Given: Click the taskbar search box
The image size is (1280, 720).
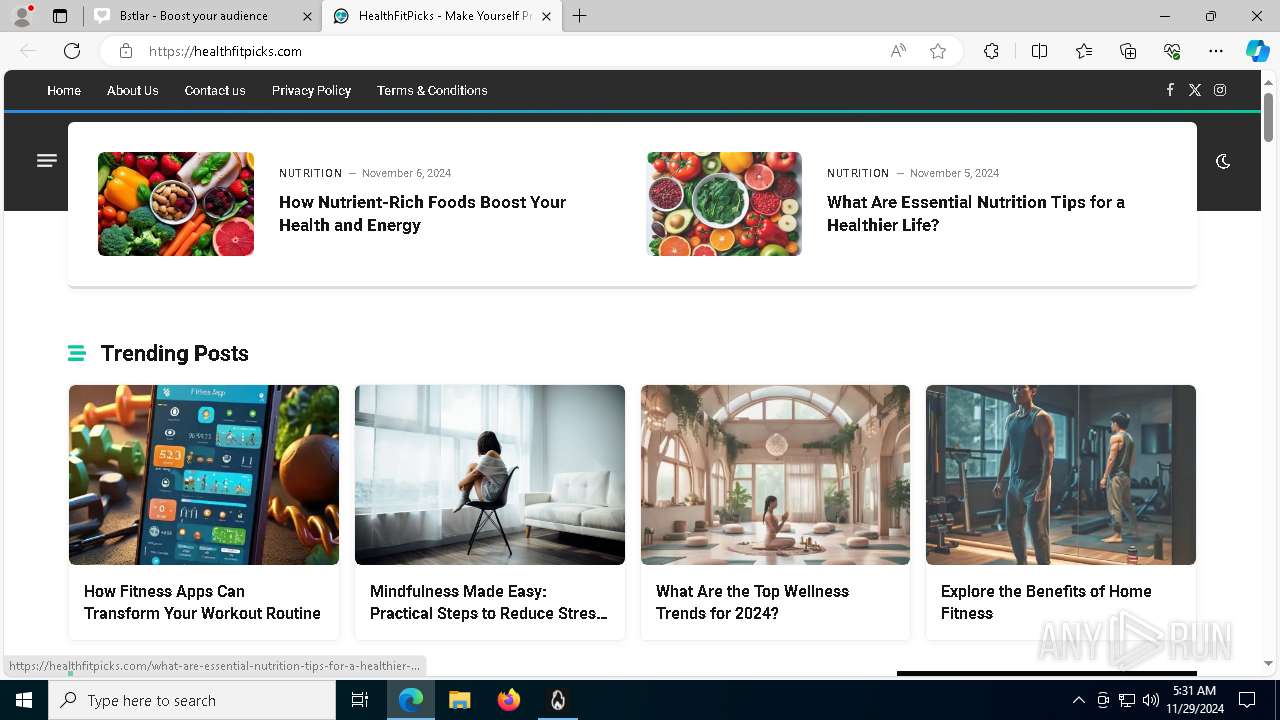Looking at the screenshot, I should pyautogui.click(x=192, y=700).
